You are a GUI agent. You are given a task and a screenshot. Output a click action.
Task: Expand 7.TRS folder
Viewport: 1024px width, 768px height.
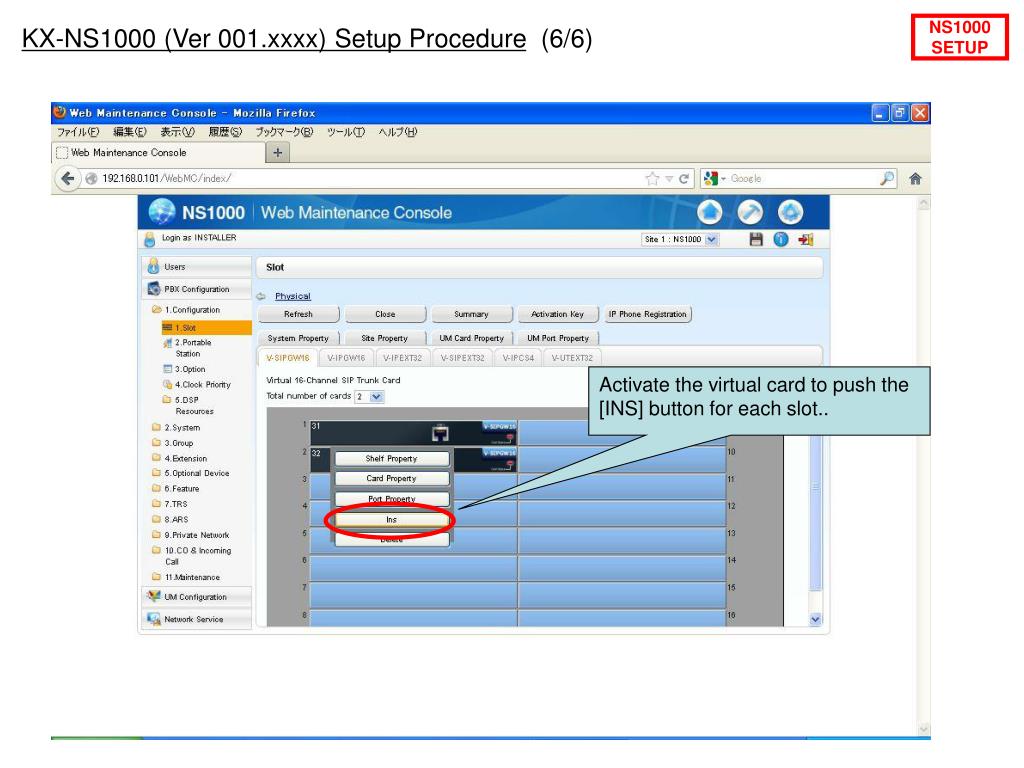click(x=170, y=504)
